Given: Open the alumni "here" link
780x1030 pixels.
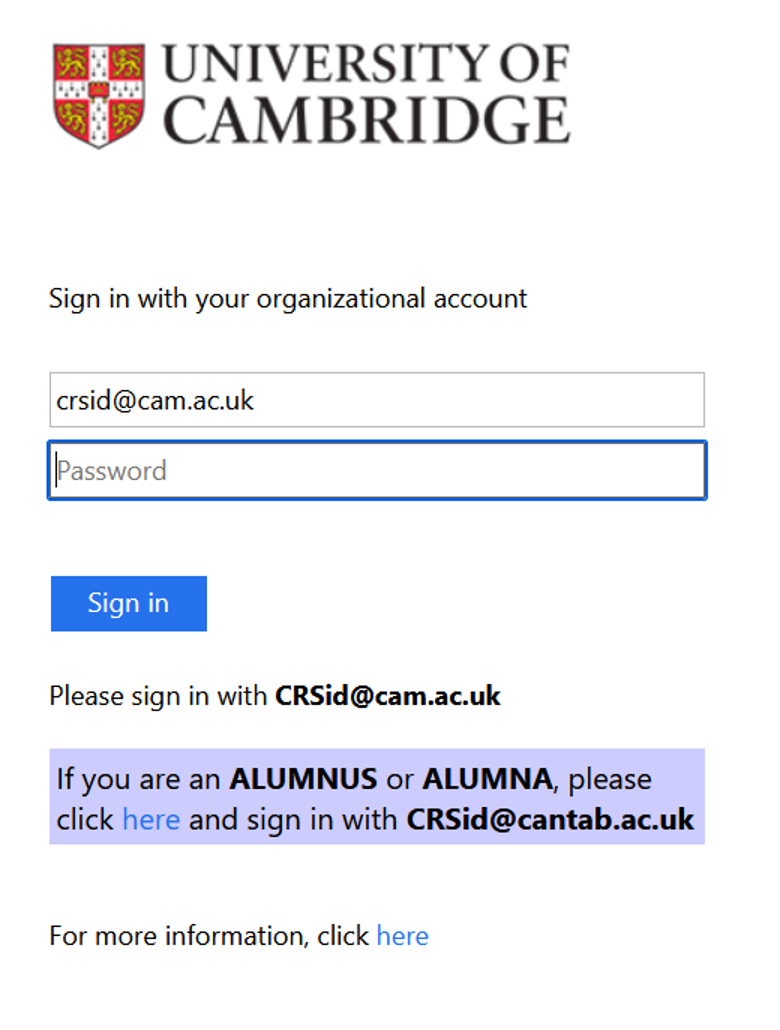Looking at the screenshot, I should tap(151, 820).
